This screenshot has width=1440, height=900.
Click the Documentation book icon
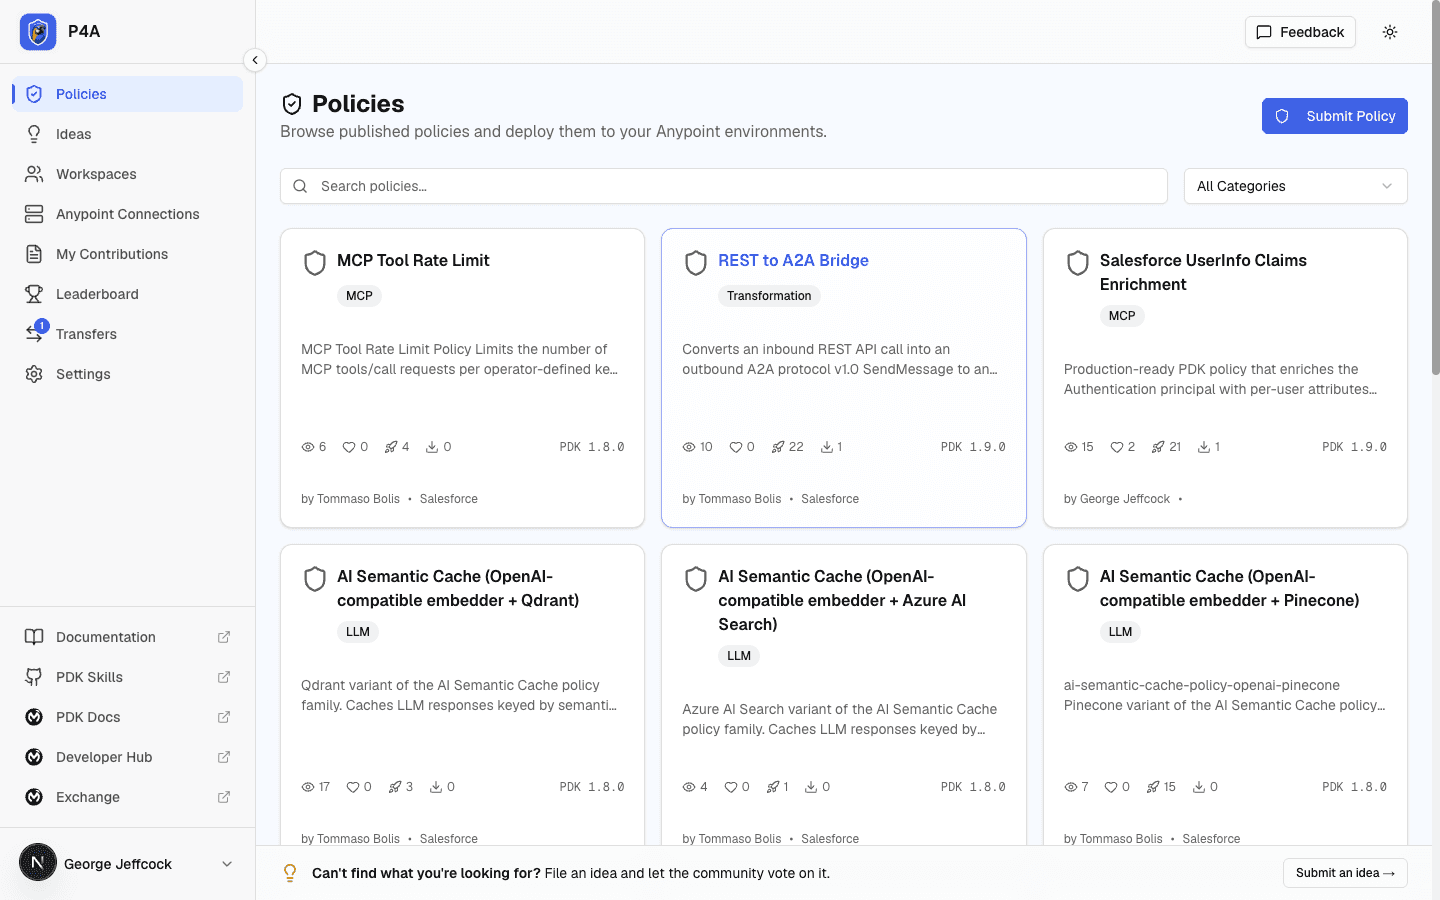pos(34,637)
